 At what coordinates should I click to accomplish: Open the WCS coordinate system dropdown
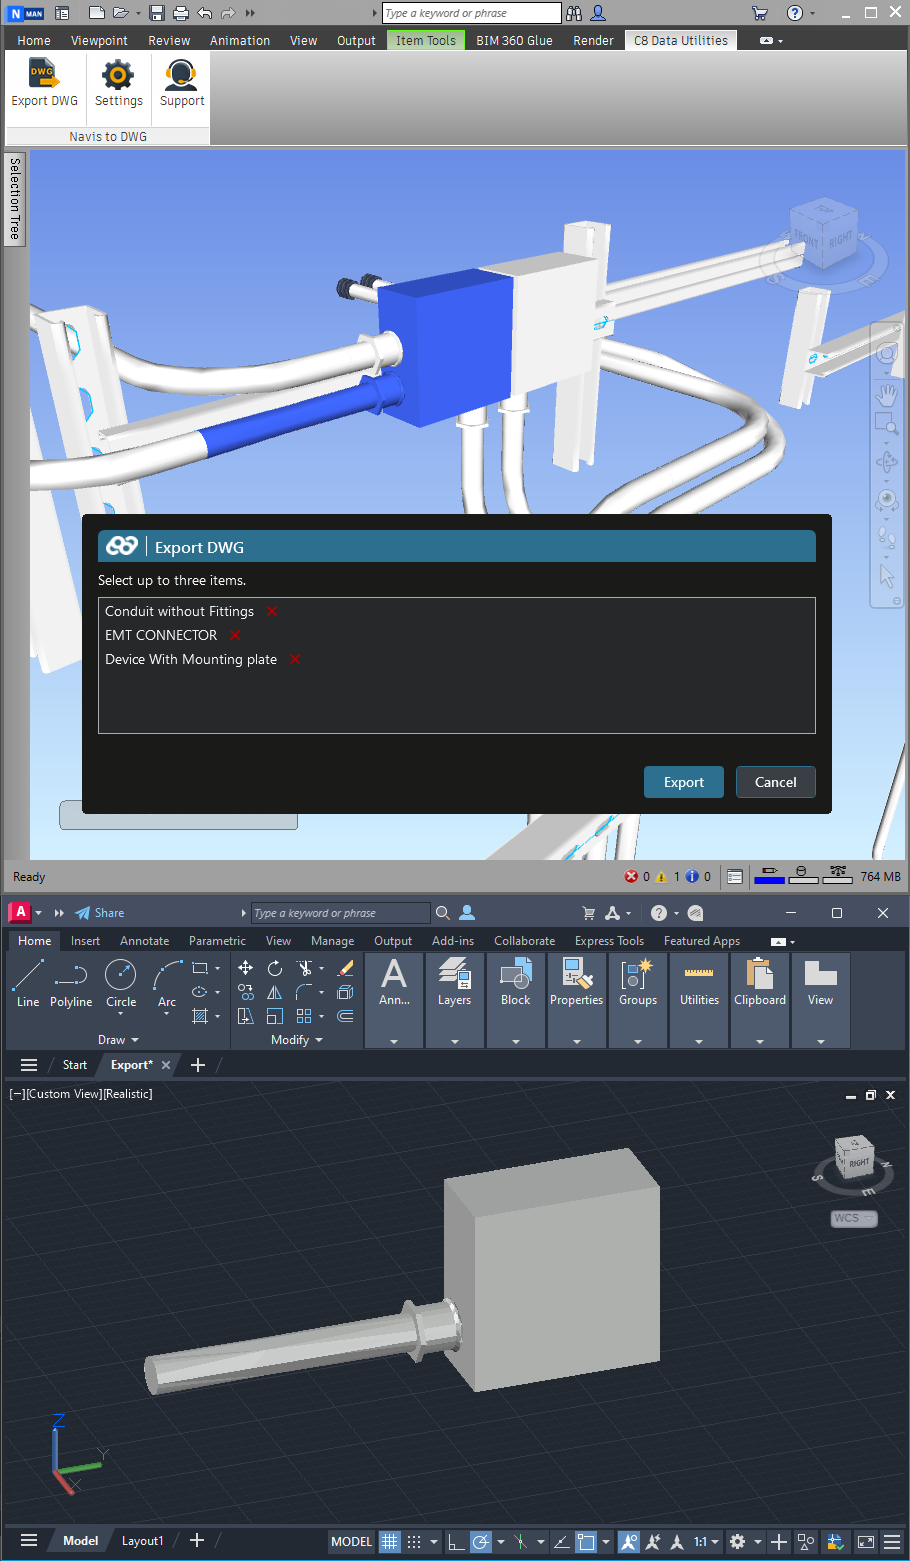coord(854,1218)
